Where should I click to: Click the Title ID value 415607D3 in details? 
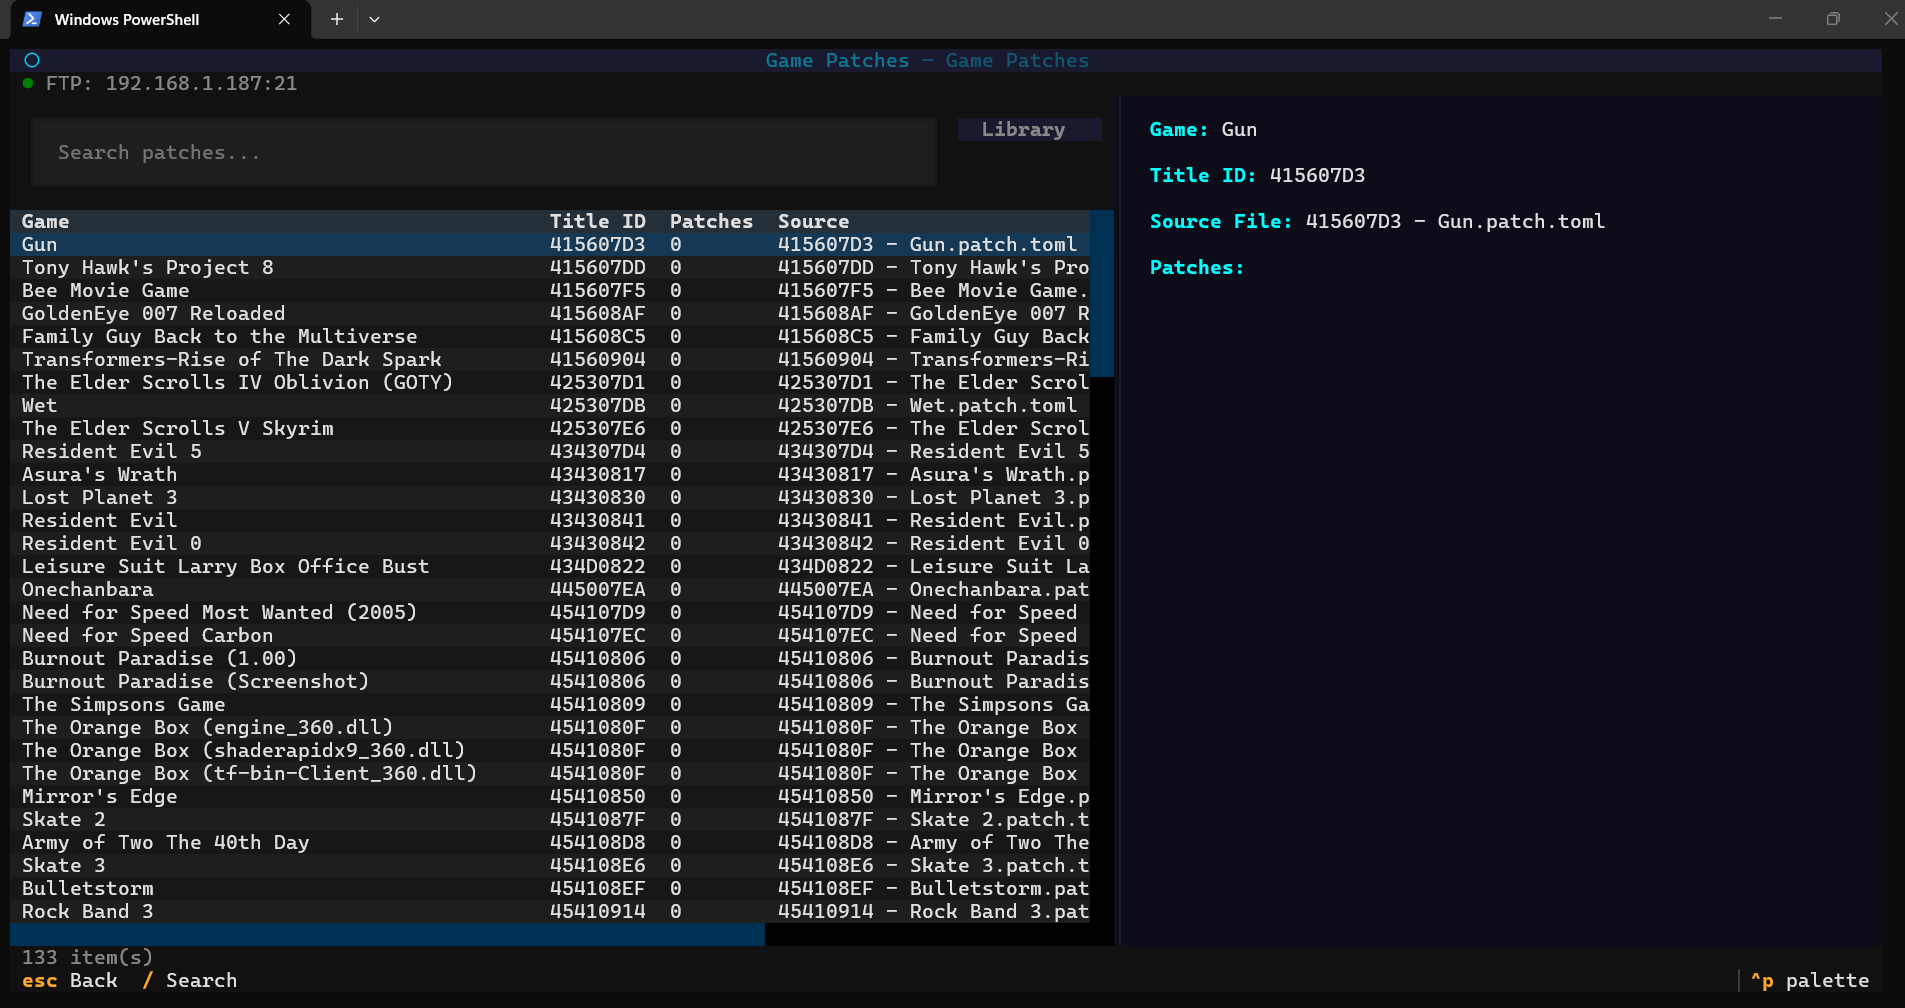point(1317,175)
